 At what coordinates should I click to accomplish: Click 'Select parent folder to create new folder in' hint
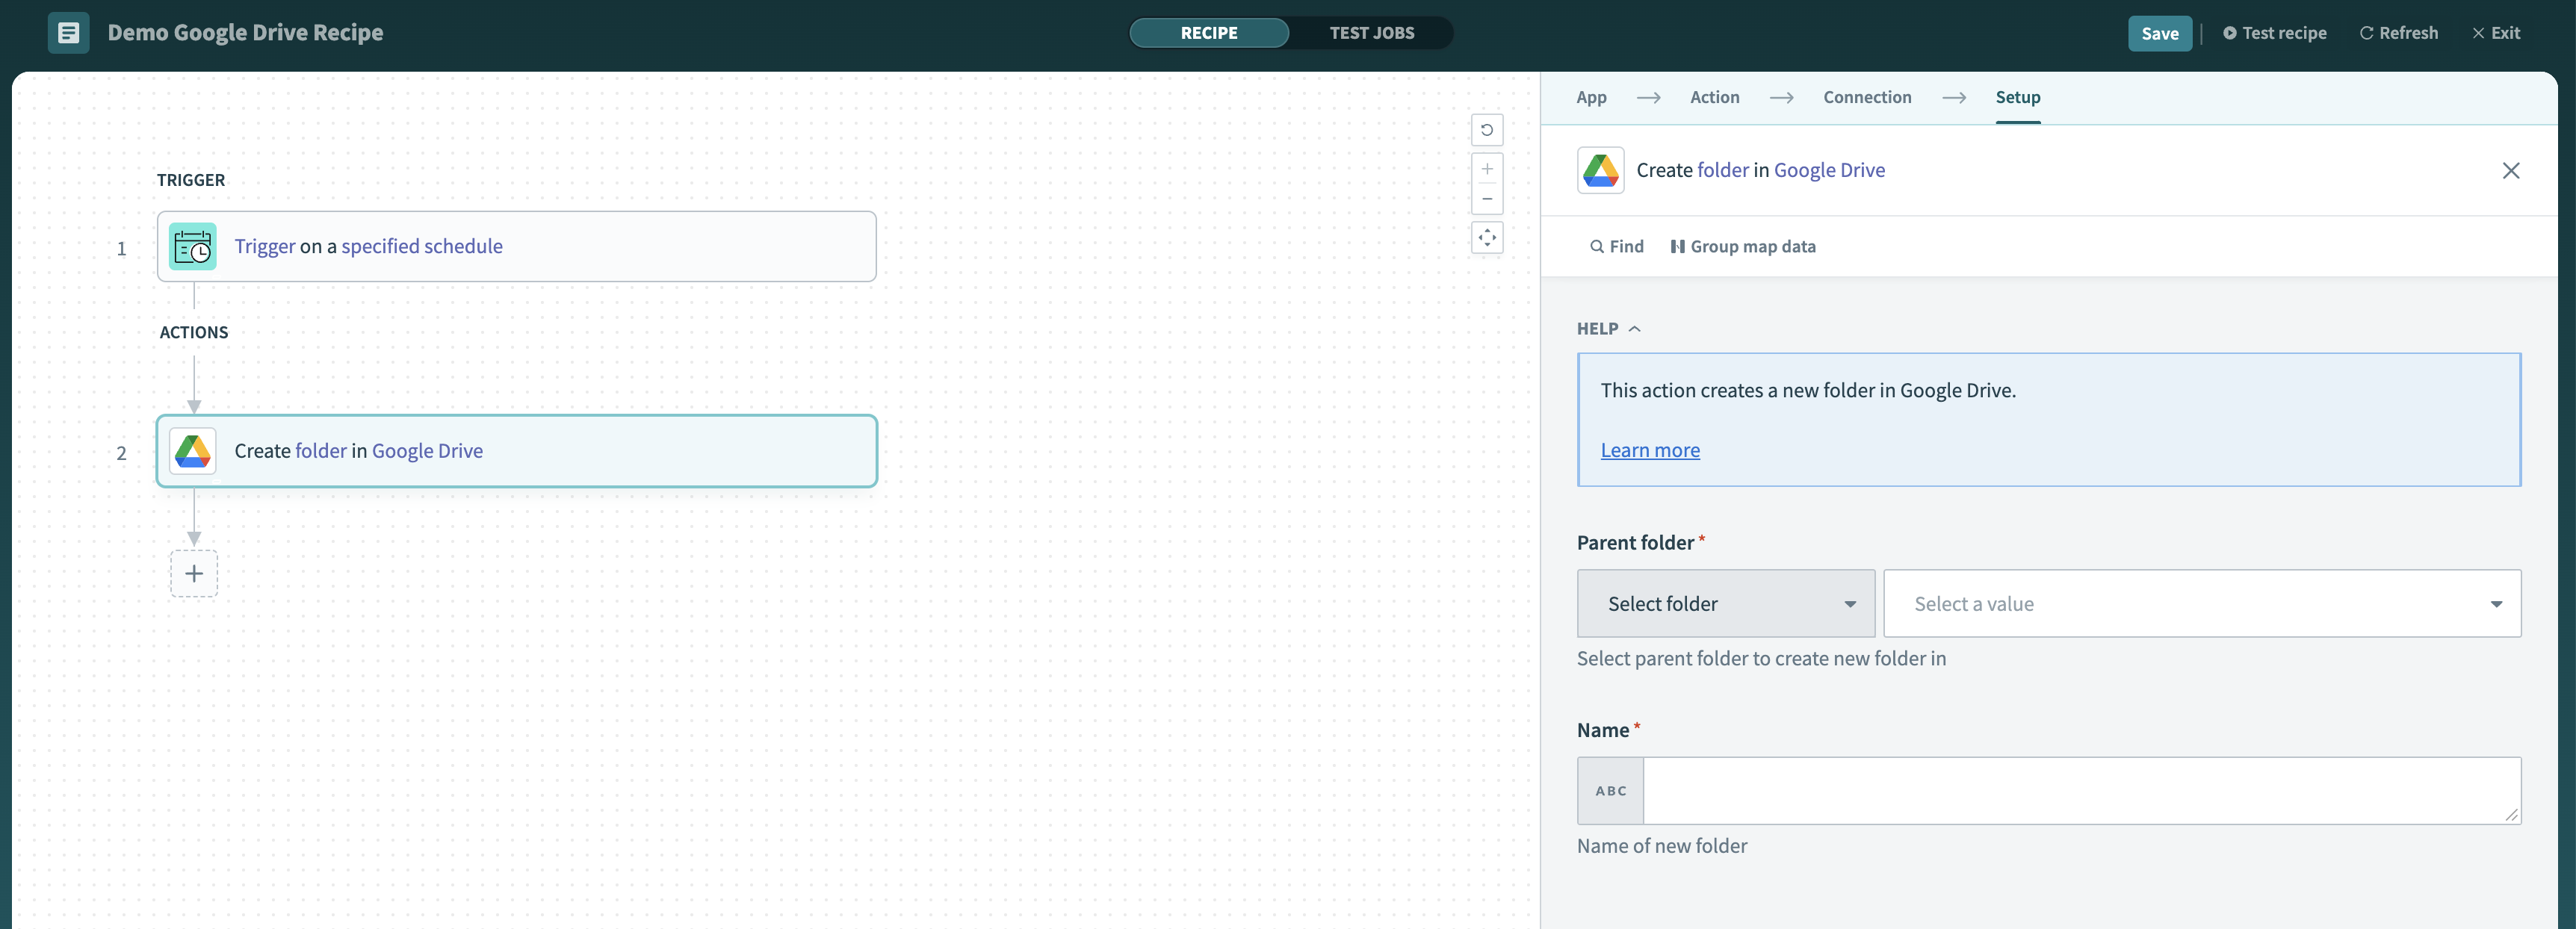coord(1761,659)
